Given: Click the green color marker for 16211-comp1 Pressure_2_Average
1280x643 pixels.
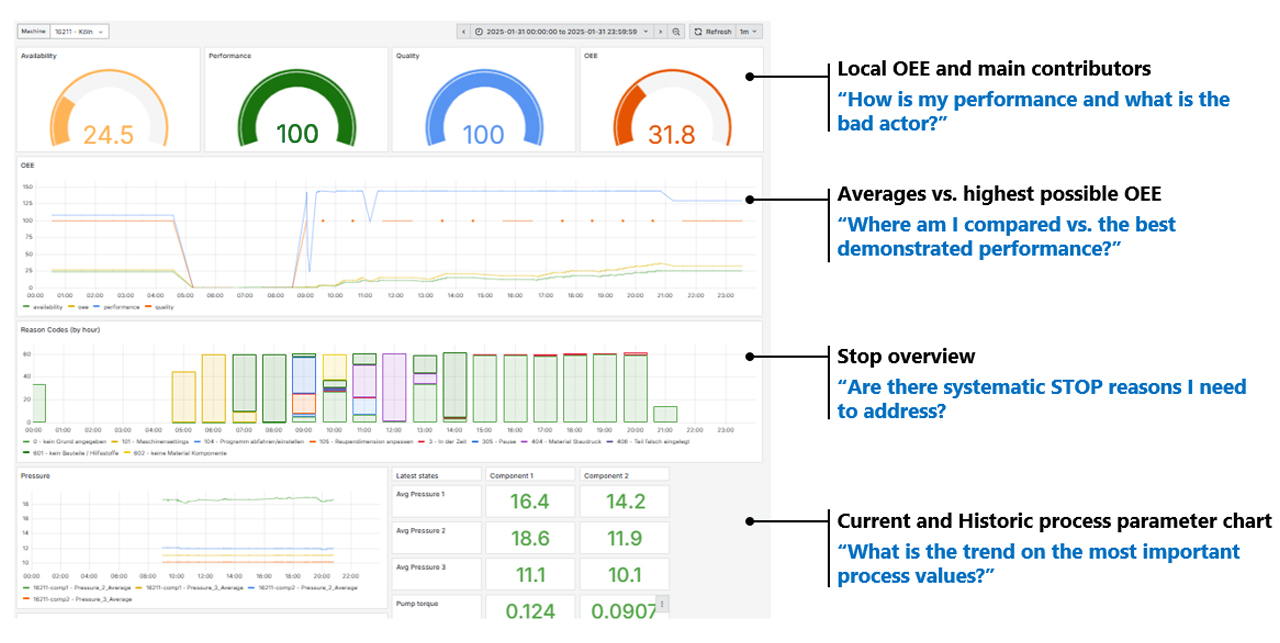Looking at the screenshot, I should (26, 588).
